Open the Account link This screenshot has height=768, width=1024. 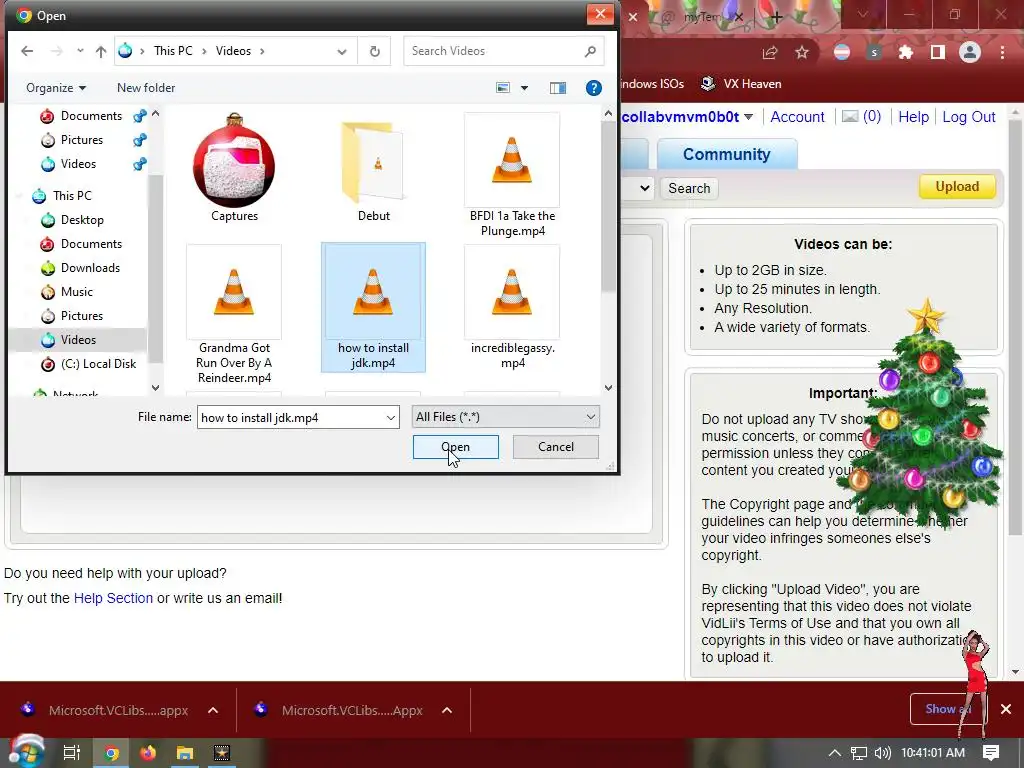[797, 117]
